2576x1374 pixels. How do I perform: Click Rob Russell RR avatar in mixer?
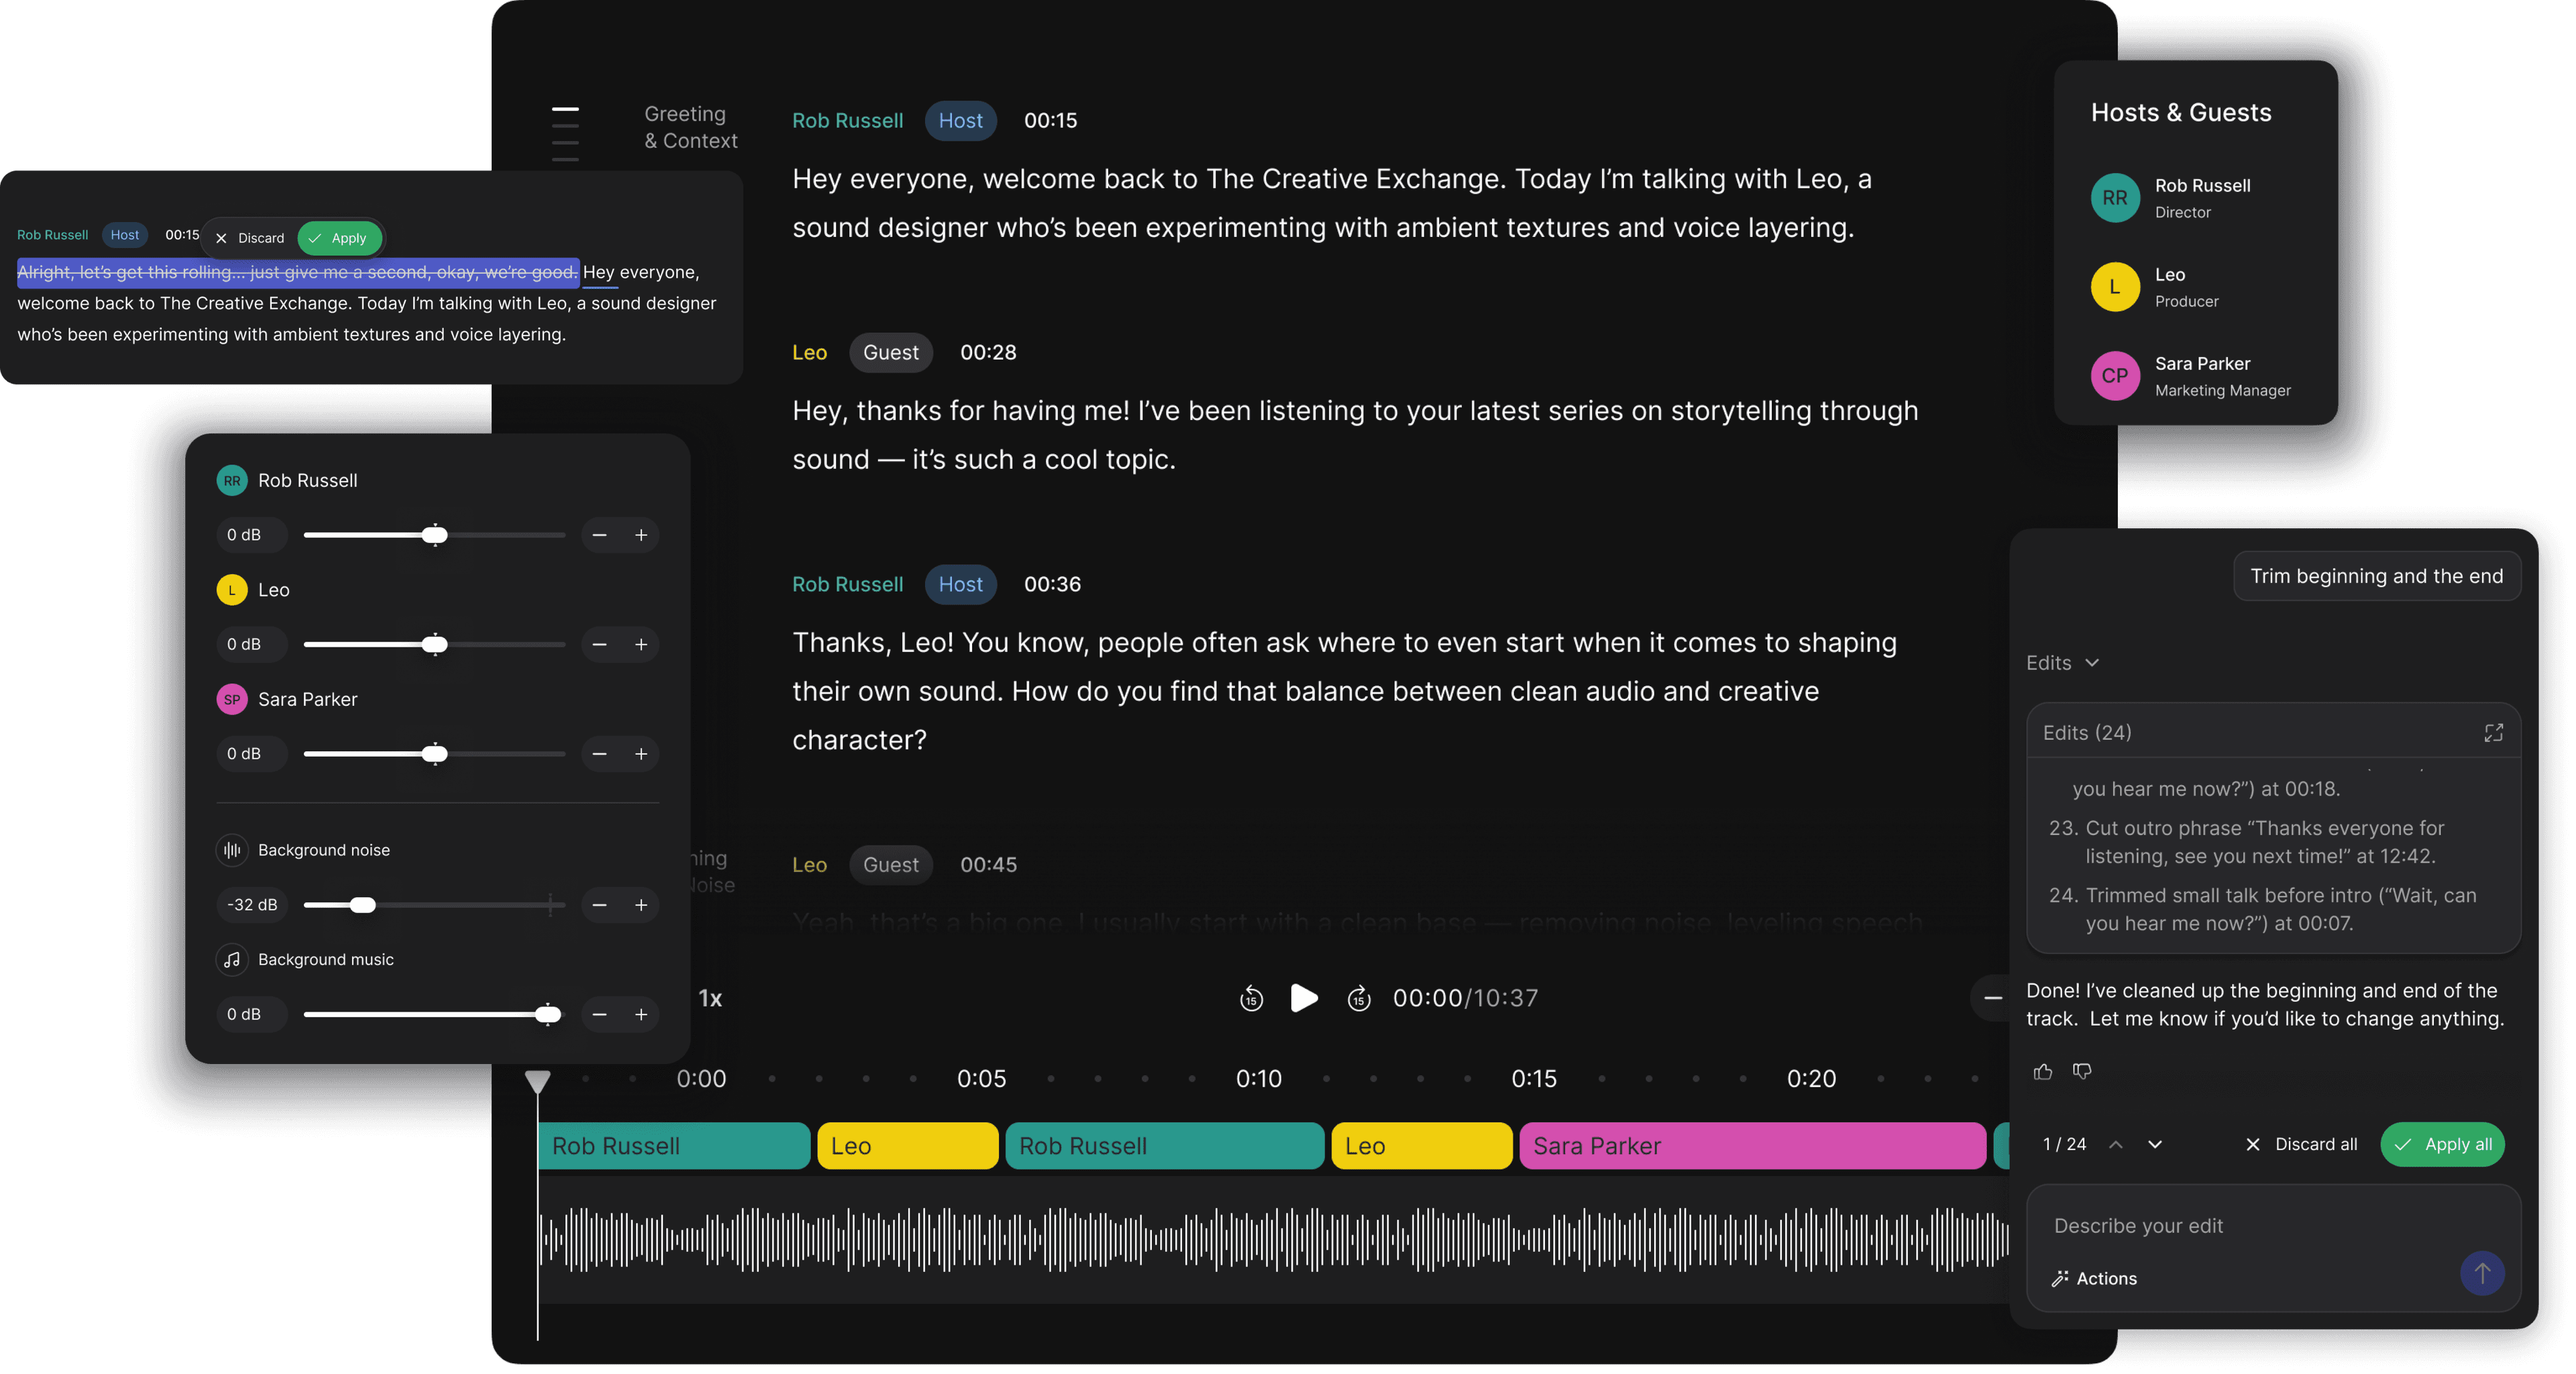click(232, 480)
